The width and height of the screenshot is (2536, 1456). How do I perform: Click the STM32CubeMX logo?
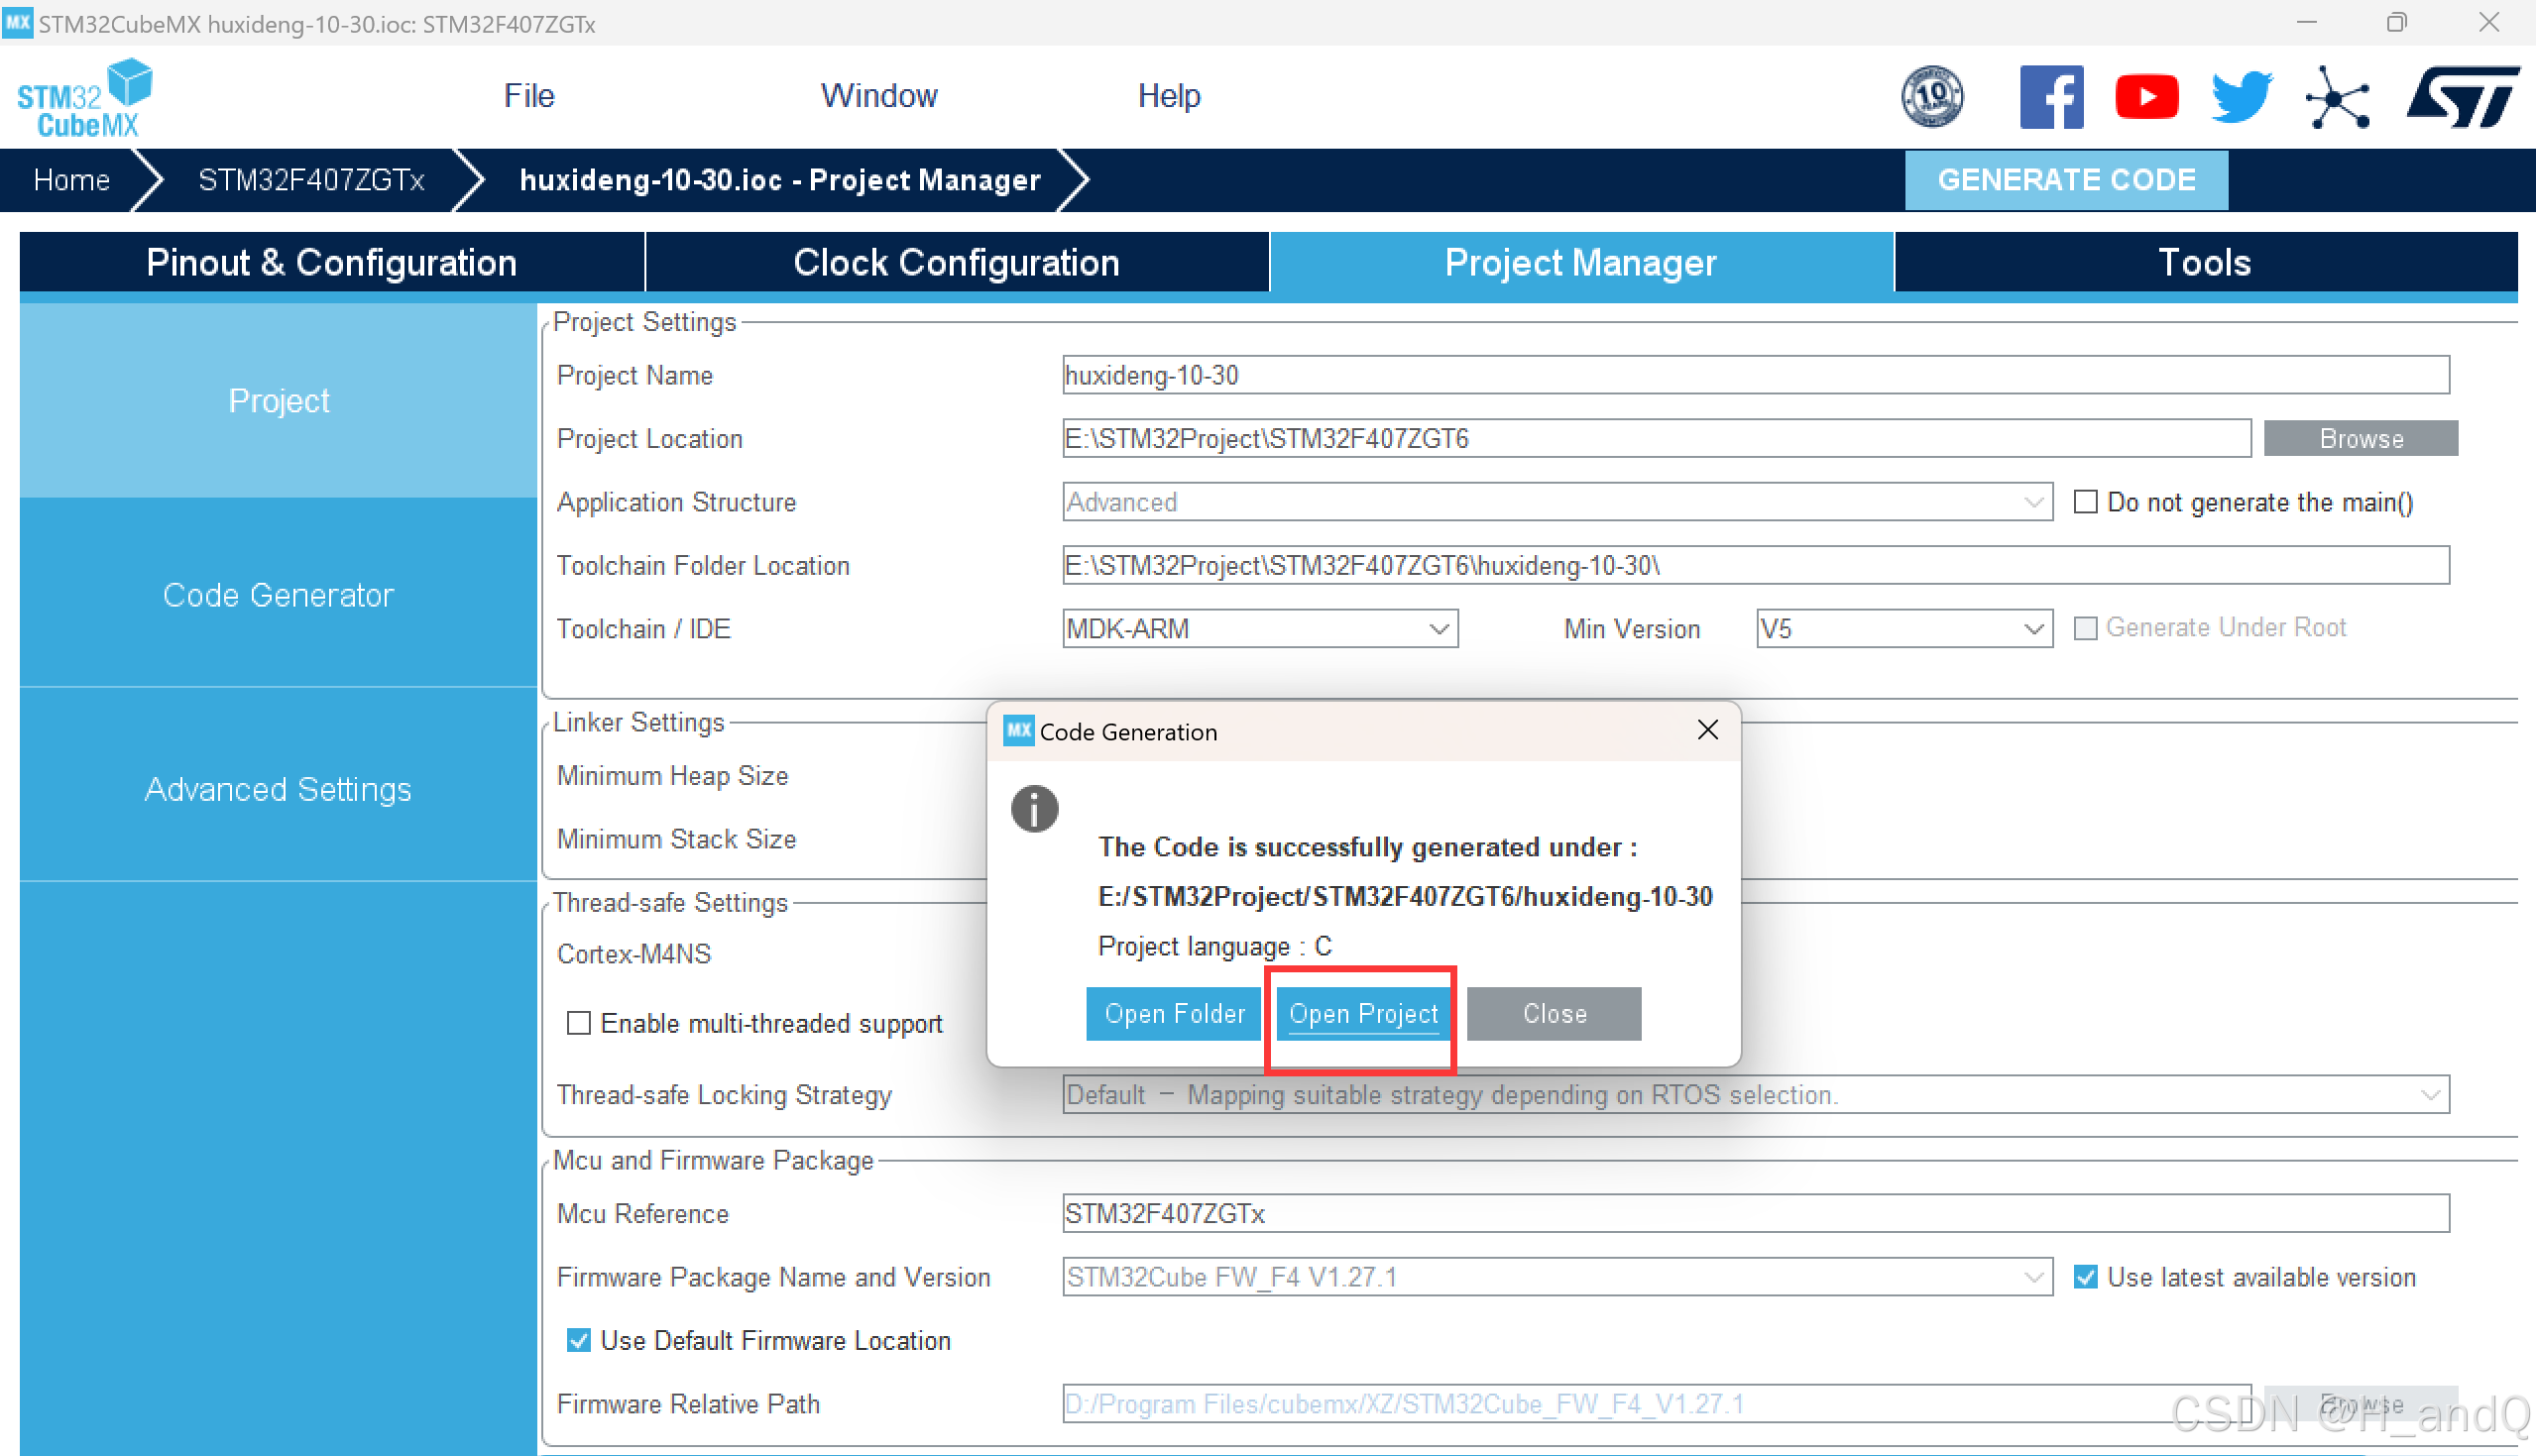(85, 98)
